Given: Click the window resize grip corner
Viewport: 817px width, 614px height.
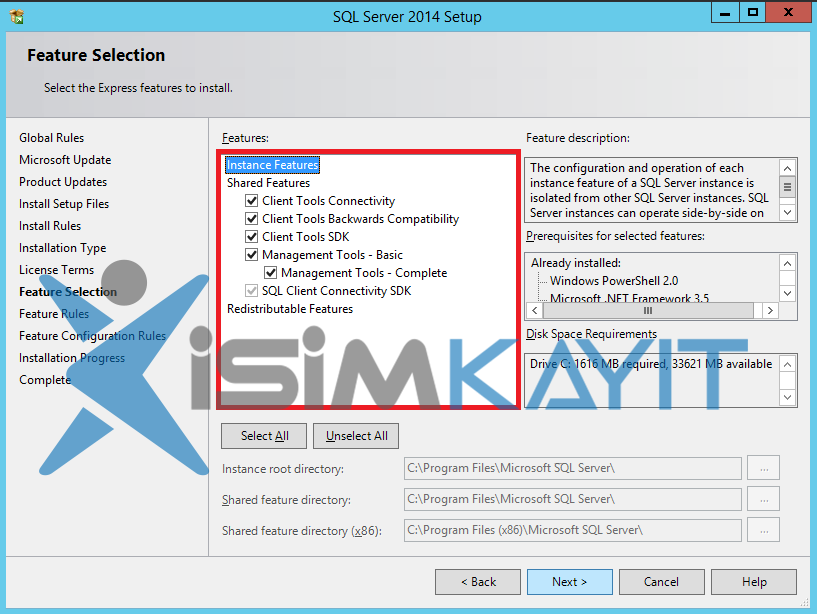Looking at the screenshot, I should (806, 603).
